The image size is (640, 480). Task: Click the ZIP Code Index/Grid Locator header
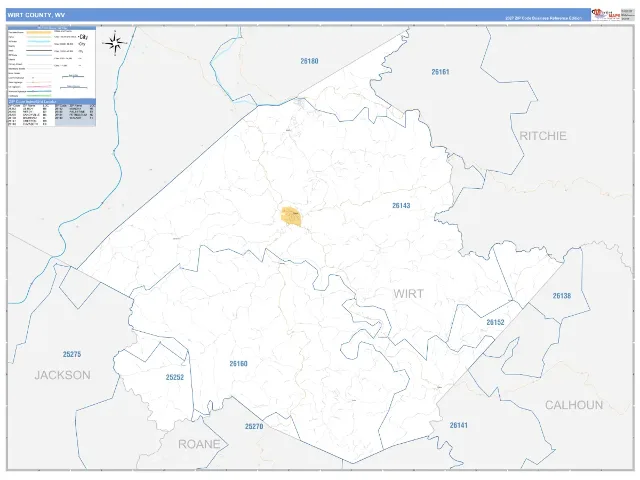coord(52,101)
